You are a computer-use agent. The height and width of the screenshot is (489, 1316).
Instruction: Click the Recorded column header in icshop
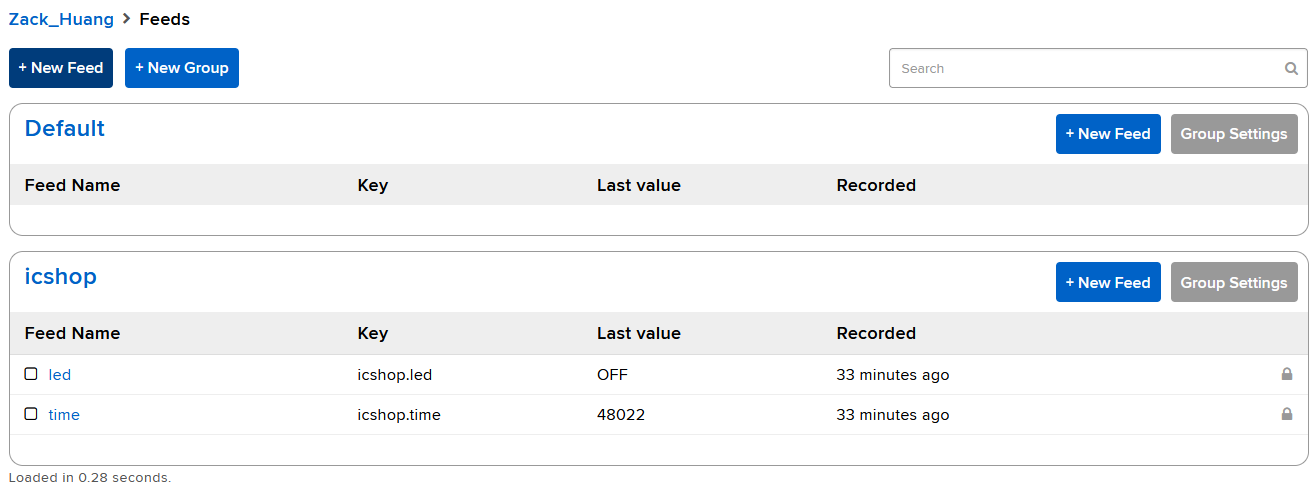876,333
